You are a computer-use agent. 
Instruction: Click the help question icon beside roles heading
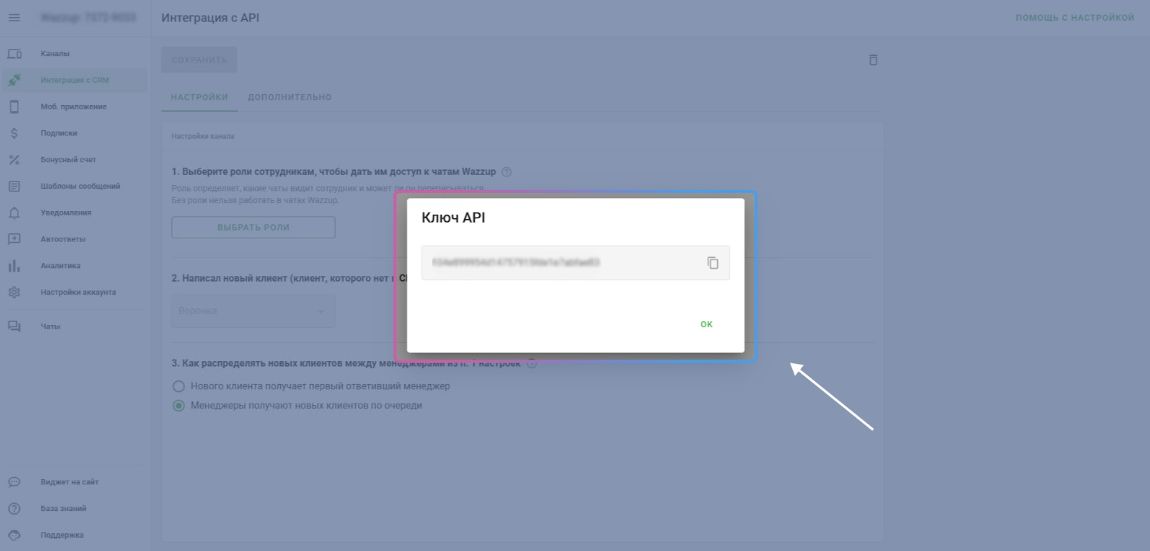coord(507,172)
